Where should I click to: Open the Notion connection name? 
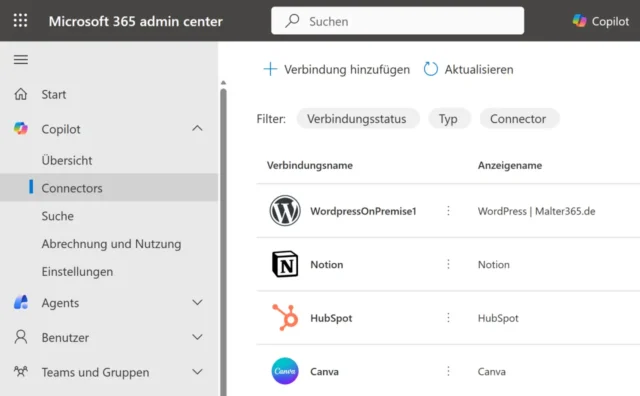(327, 265)
